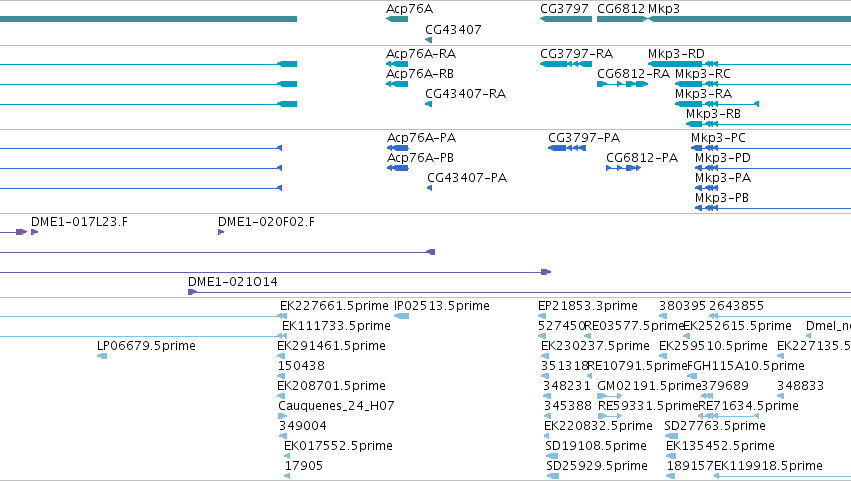Click protein Mkp3-PA
The height and width of the screenshot is (481, 851).
(x=707, y=188)
